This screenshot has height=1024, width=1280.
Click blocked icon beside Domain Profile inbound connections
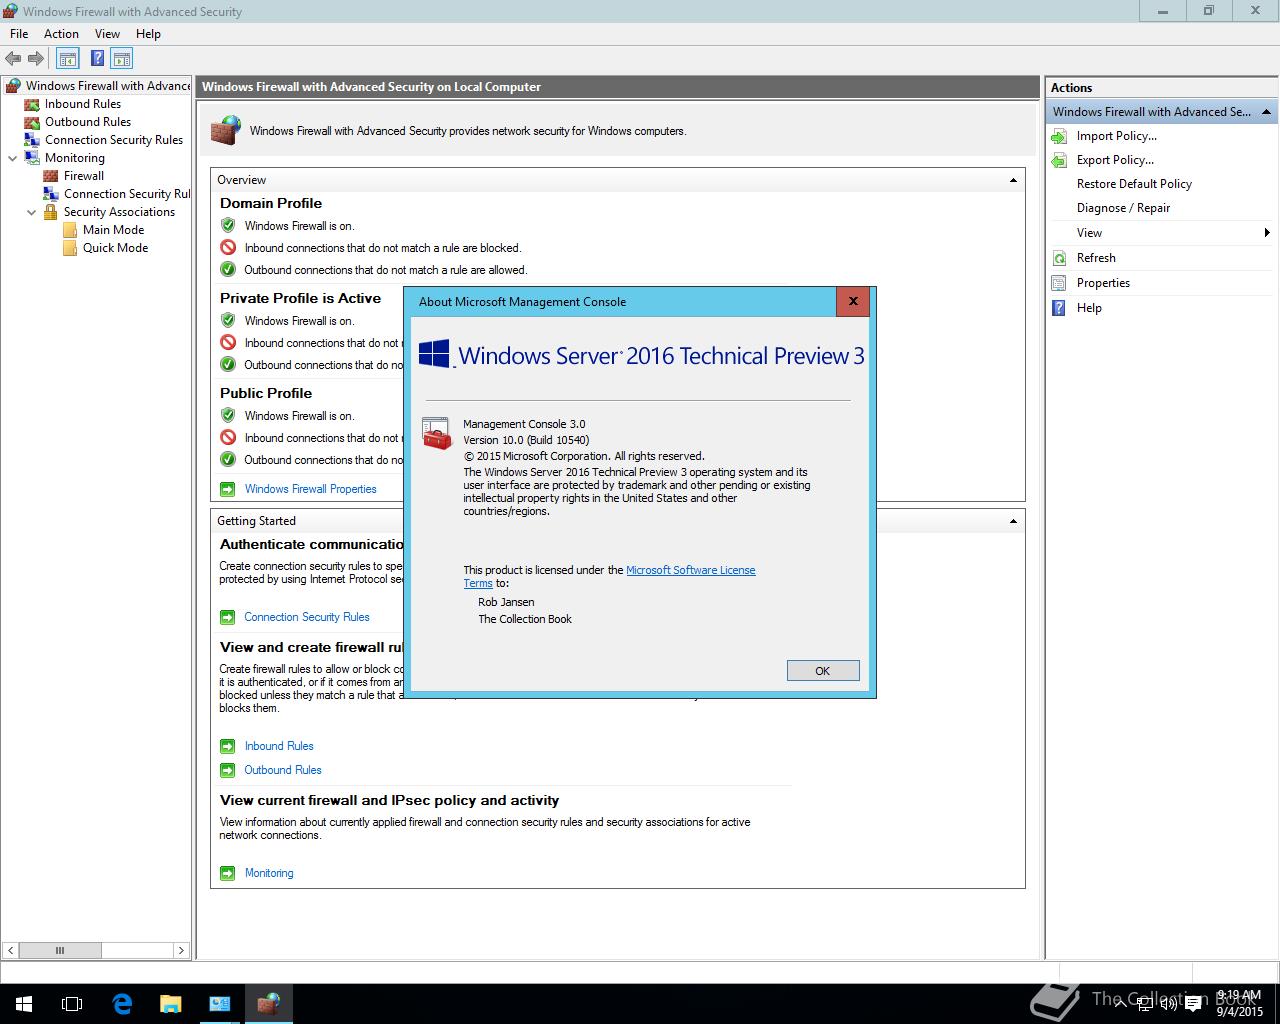228,247
